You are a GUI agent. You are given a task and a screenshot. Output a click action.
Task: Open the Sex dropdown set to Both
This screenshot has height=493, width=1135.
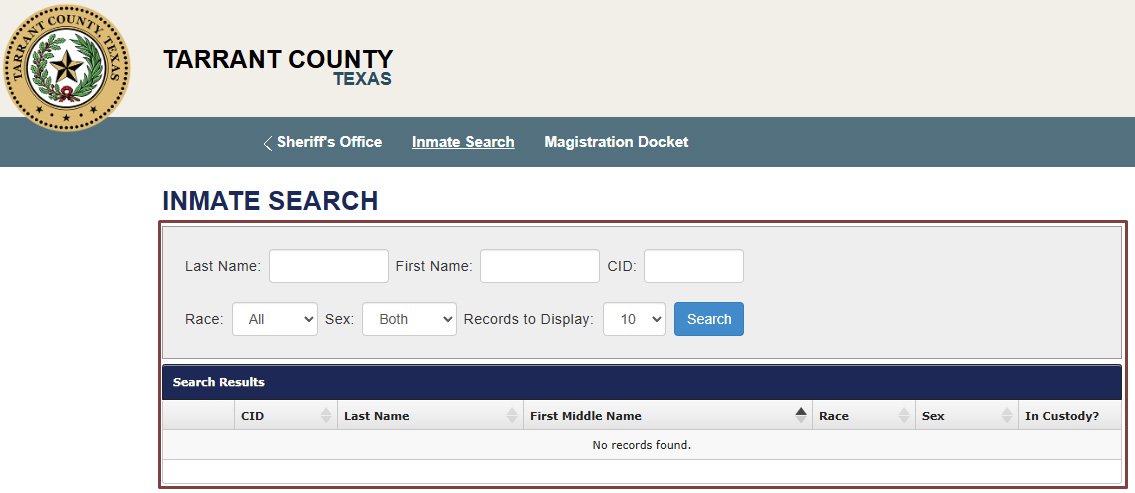tap(410, 319)
